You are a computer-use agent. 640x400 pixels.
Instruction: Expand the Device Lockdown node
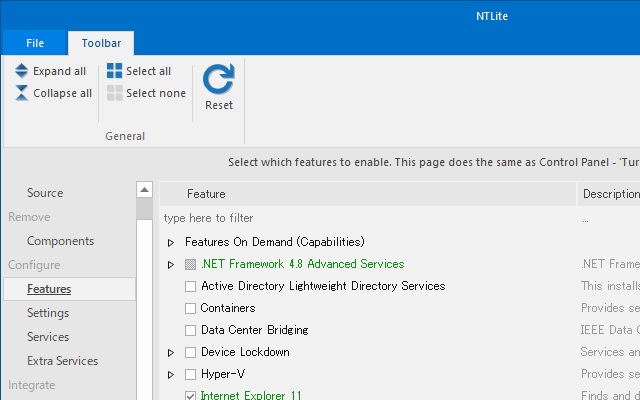(171, 353)
